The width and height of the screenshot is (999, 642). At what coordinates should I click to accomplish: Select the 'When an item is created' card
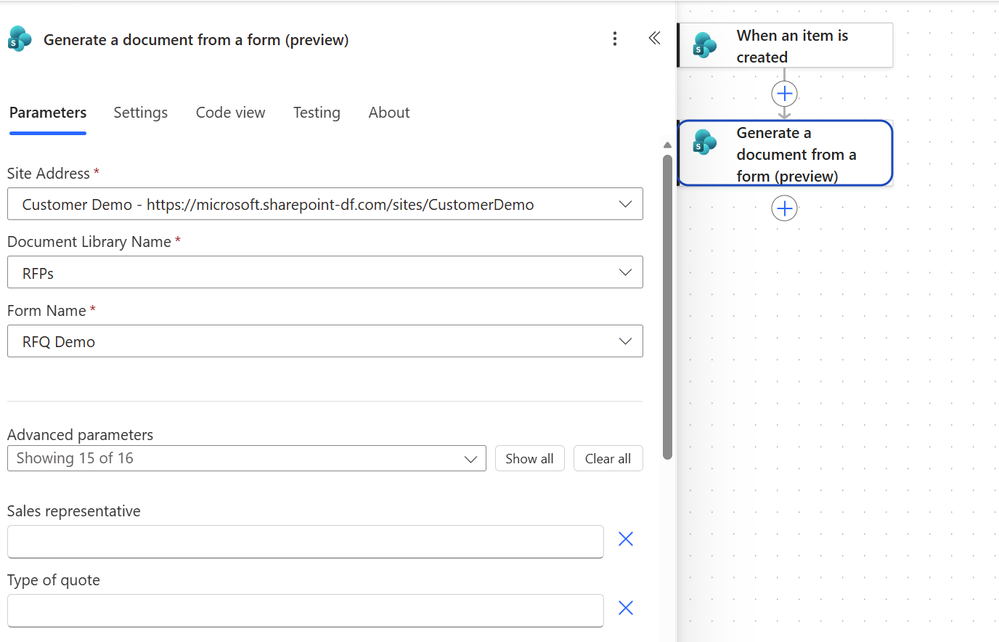point(785,45)
